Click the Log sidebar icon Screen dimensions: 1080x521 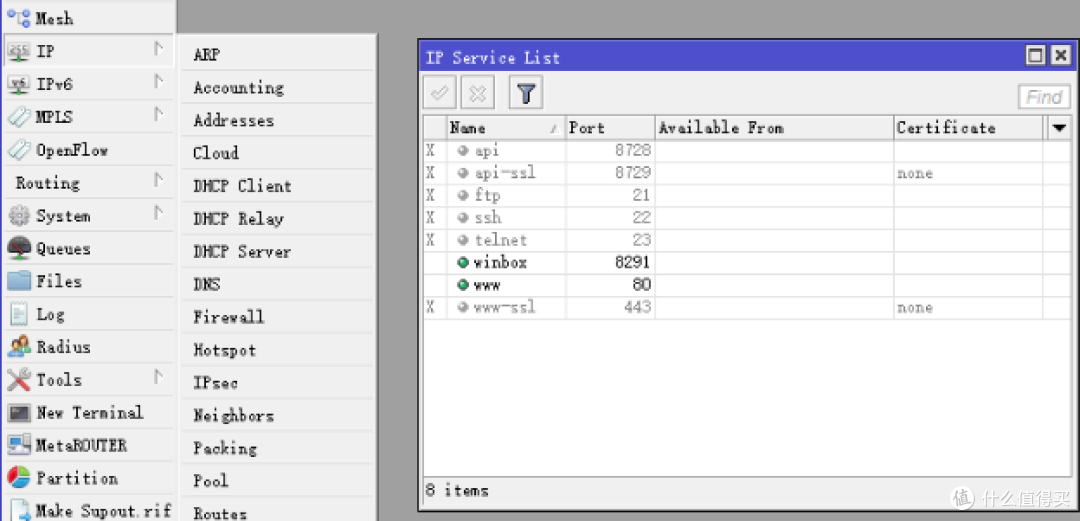(19, 314)
